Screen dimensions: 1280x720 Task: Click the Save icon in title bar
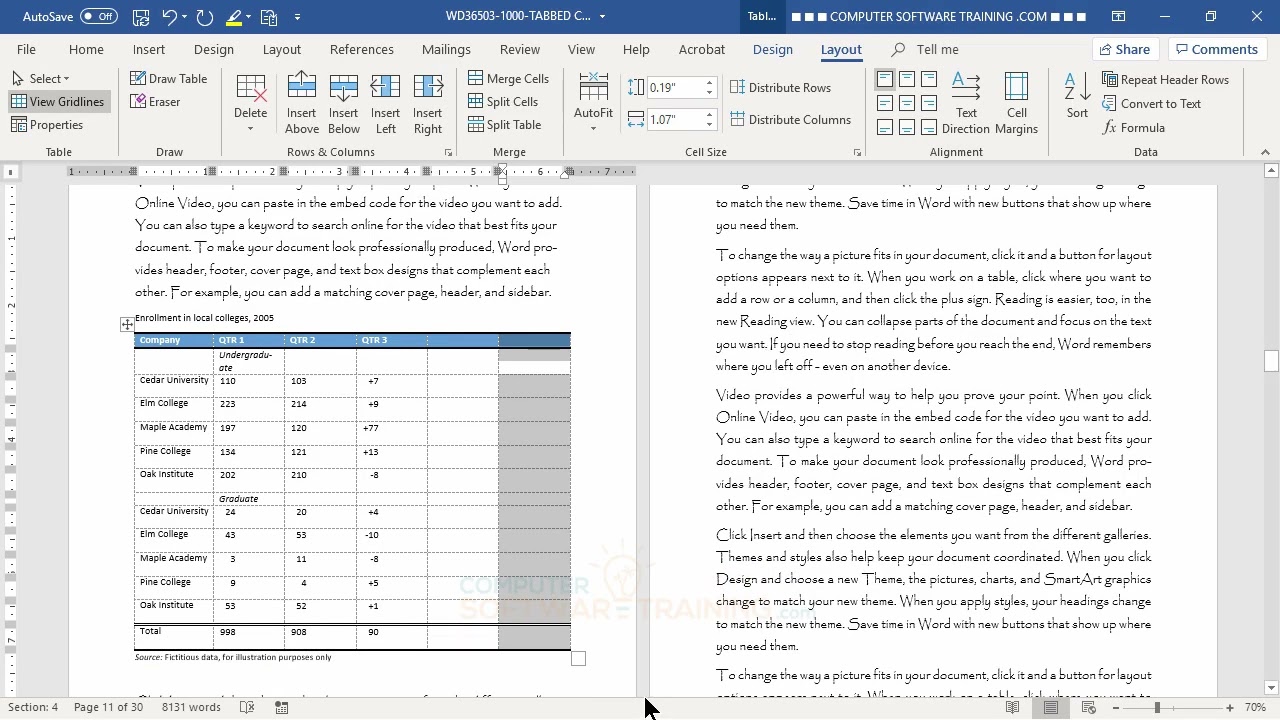(x=141, y=17)
